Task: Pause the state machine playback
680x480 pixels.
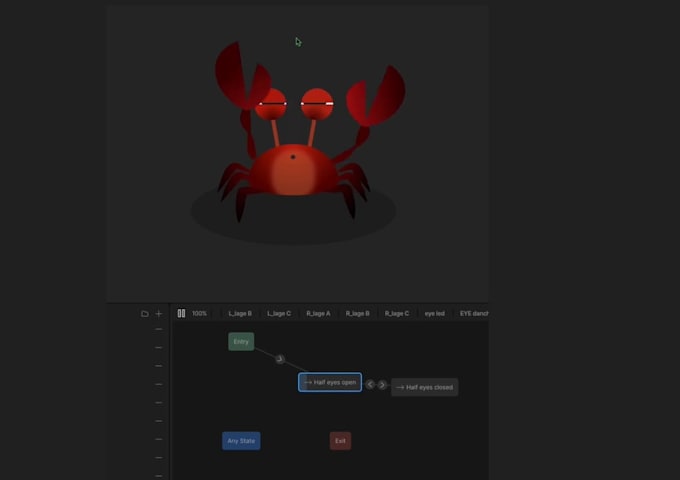Action: click(x=181, y=313)
